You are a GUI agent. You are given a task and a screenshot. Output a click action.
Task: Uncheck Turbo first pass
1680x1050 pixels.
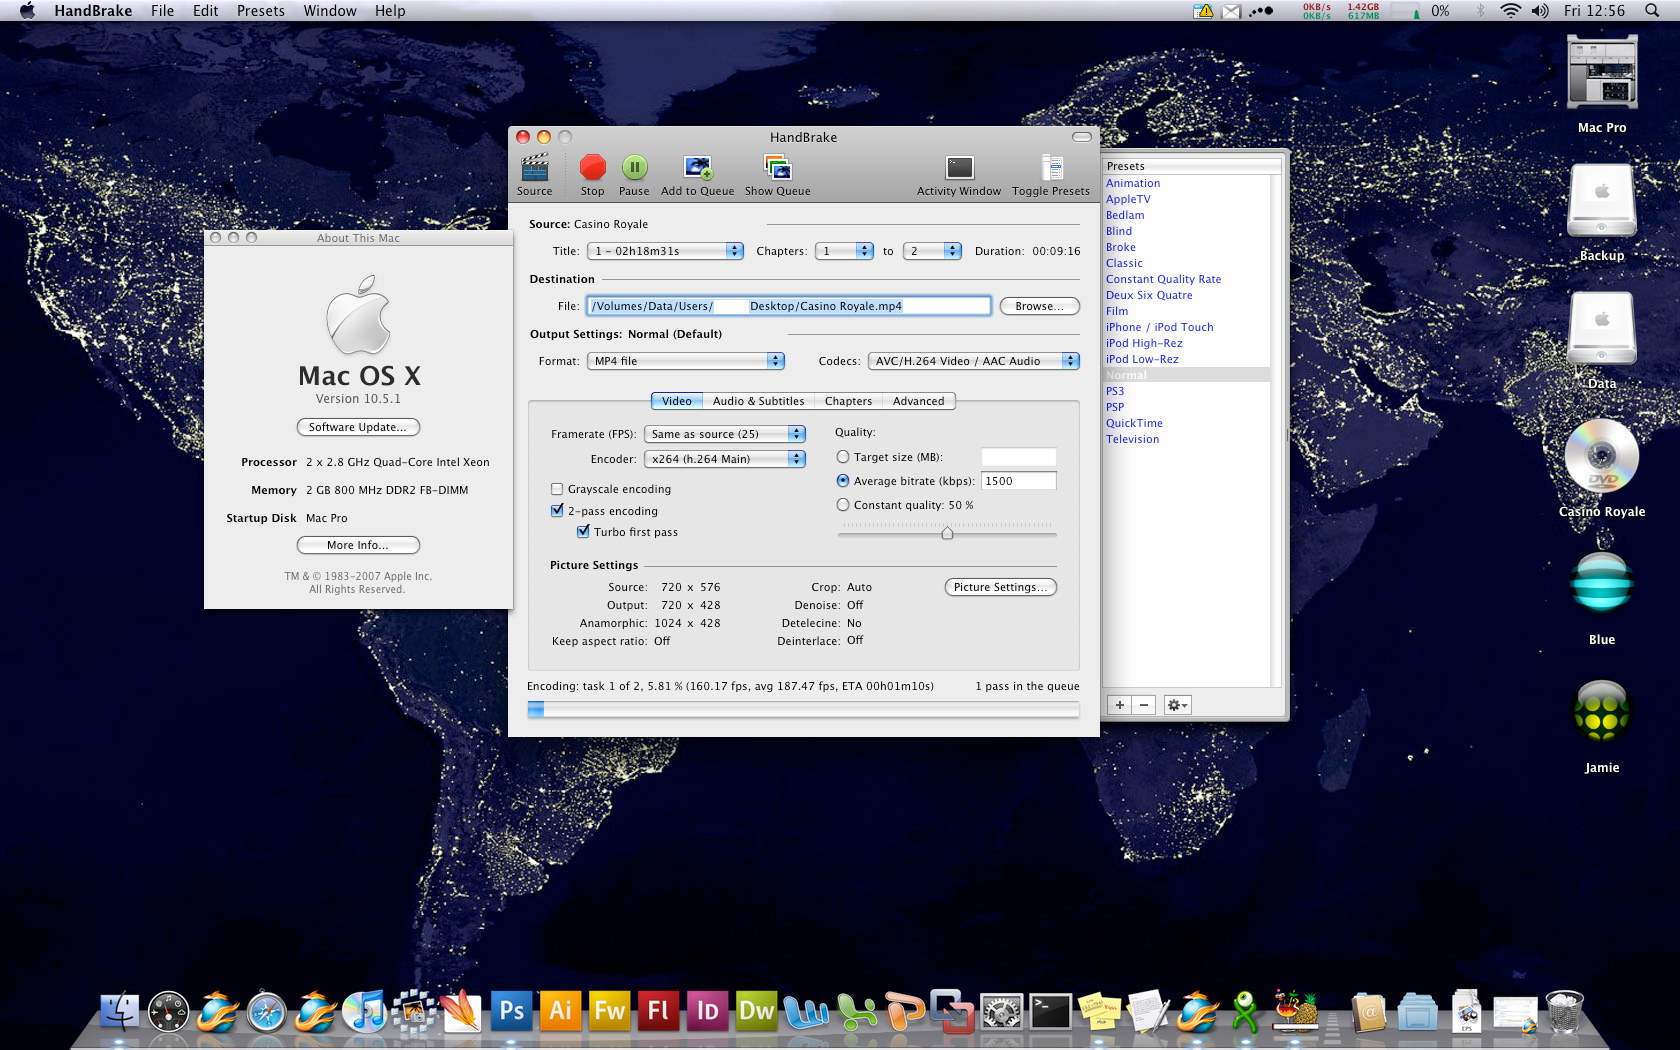(583, 531)
